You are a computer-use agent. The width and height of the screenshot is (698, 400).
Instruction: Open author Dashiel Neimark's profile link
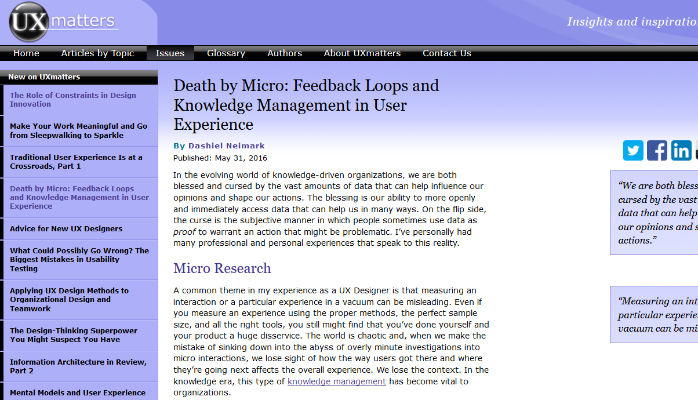pyautogui.click(x=227, y=145)
